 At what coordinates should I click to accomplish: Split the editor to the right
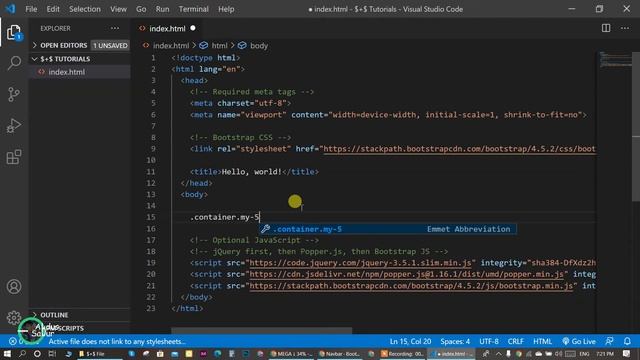pyautogui.click(x=606, y=28)
